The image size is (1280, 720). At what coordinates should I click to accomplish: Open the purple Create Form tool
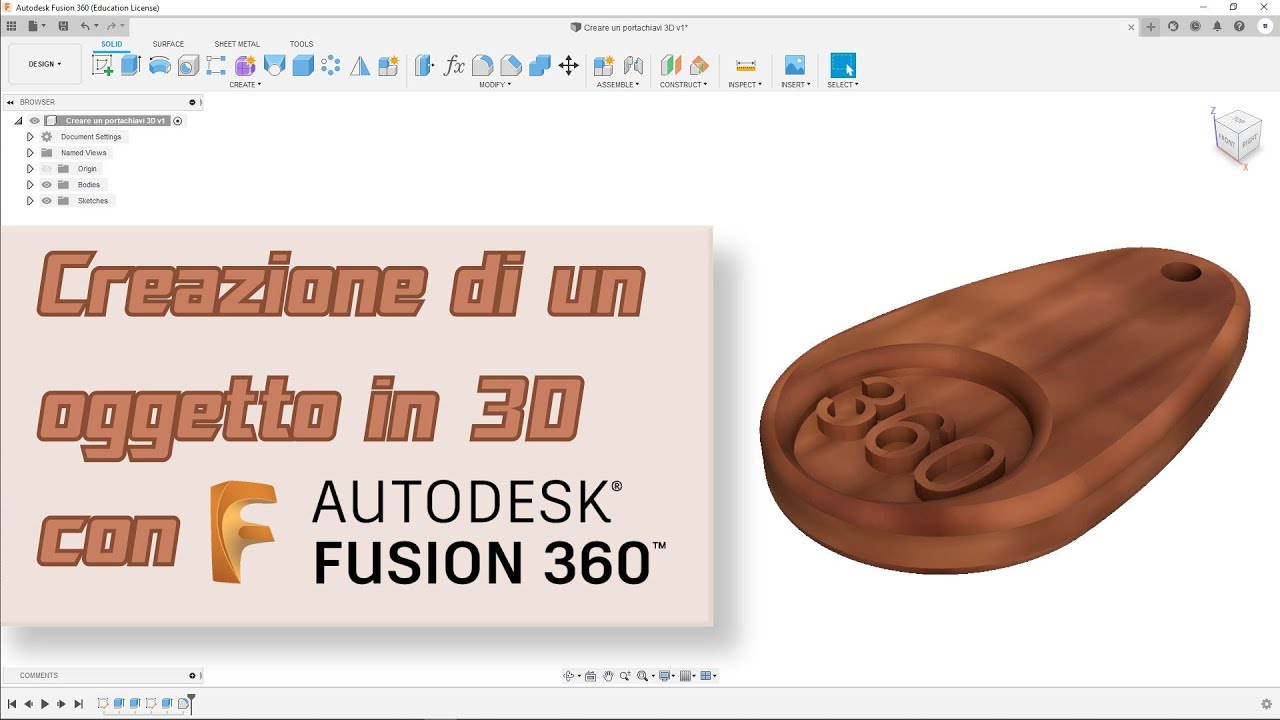245,66
